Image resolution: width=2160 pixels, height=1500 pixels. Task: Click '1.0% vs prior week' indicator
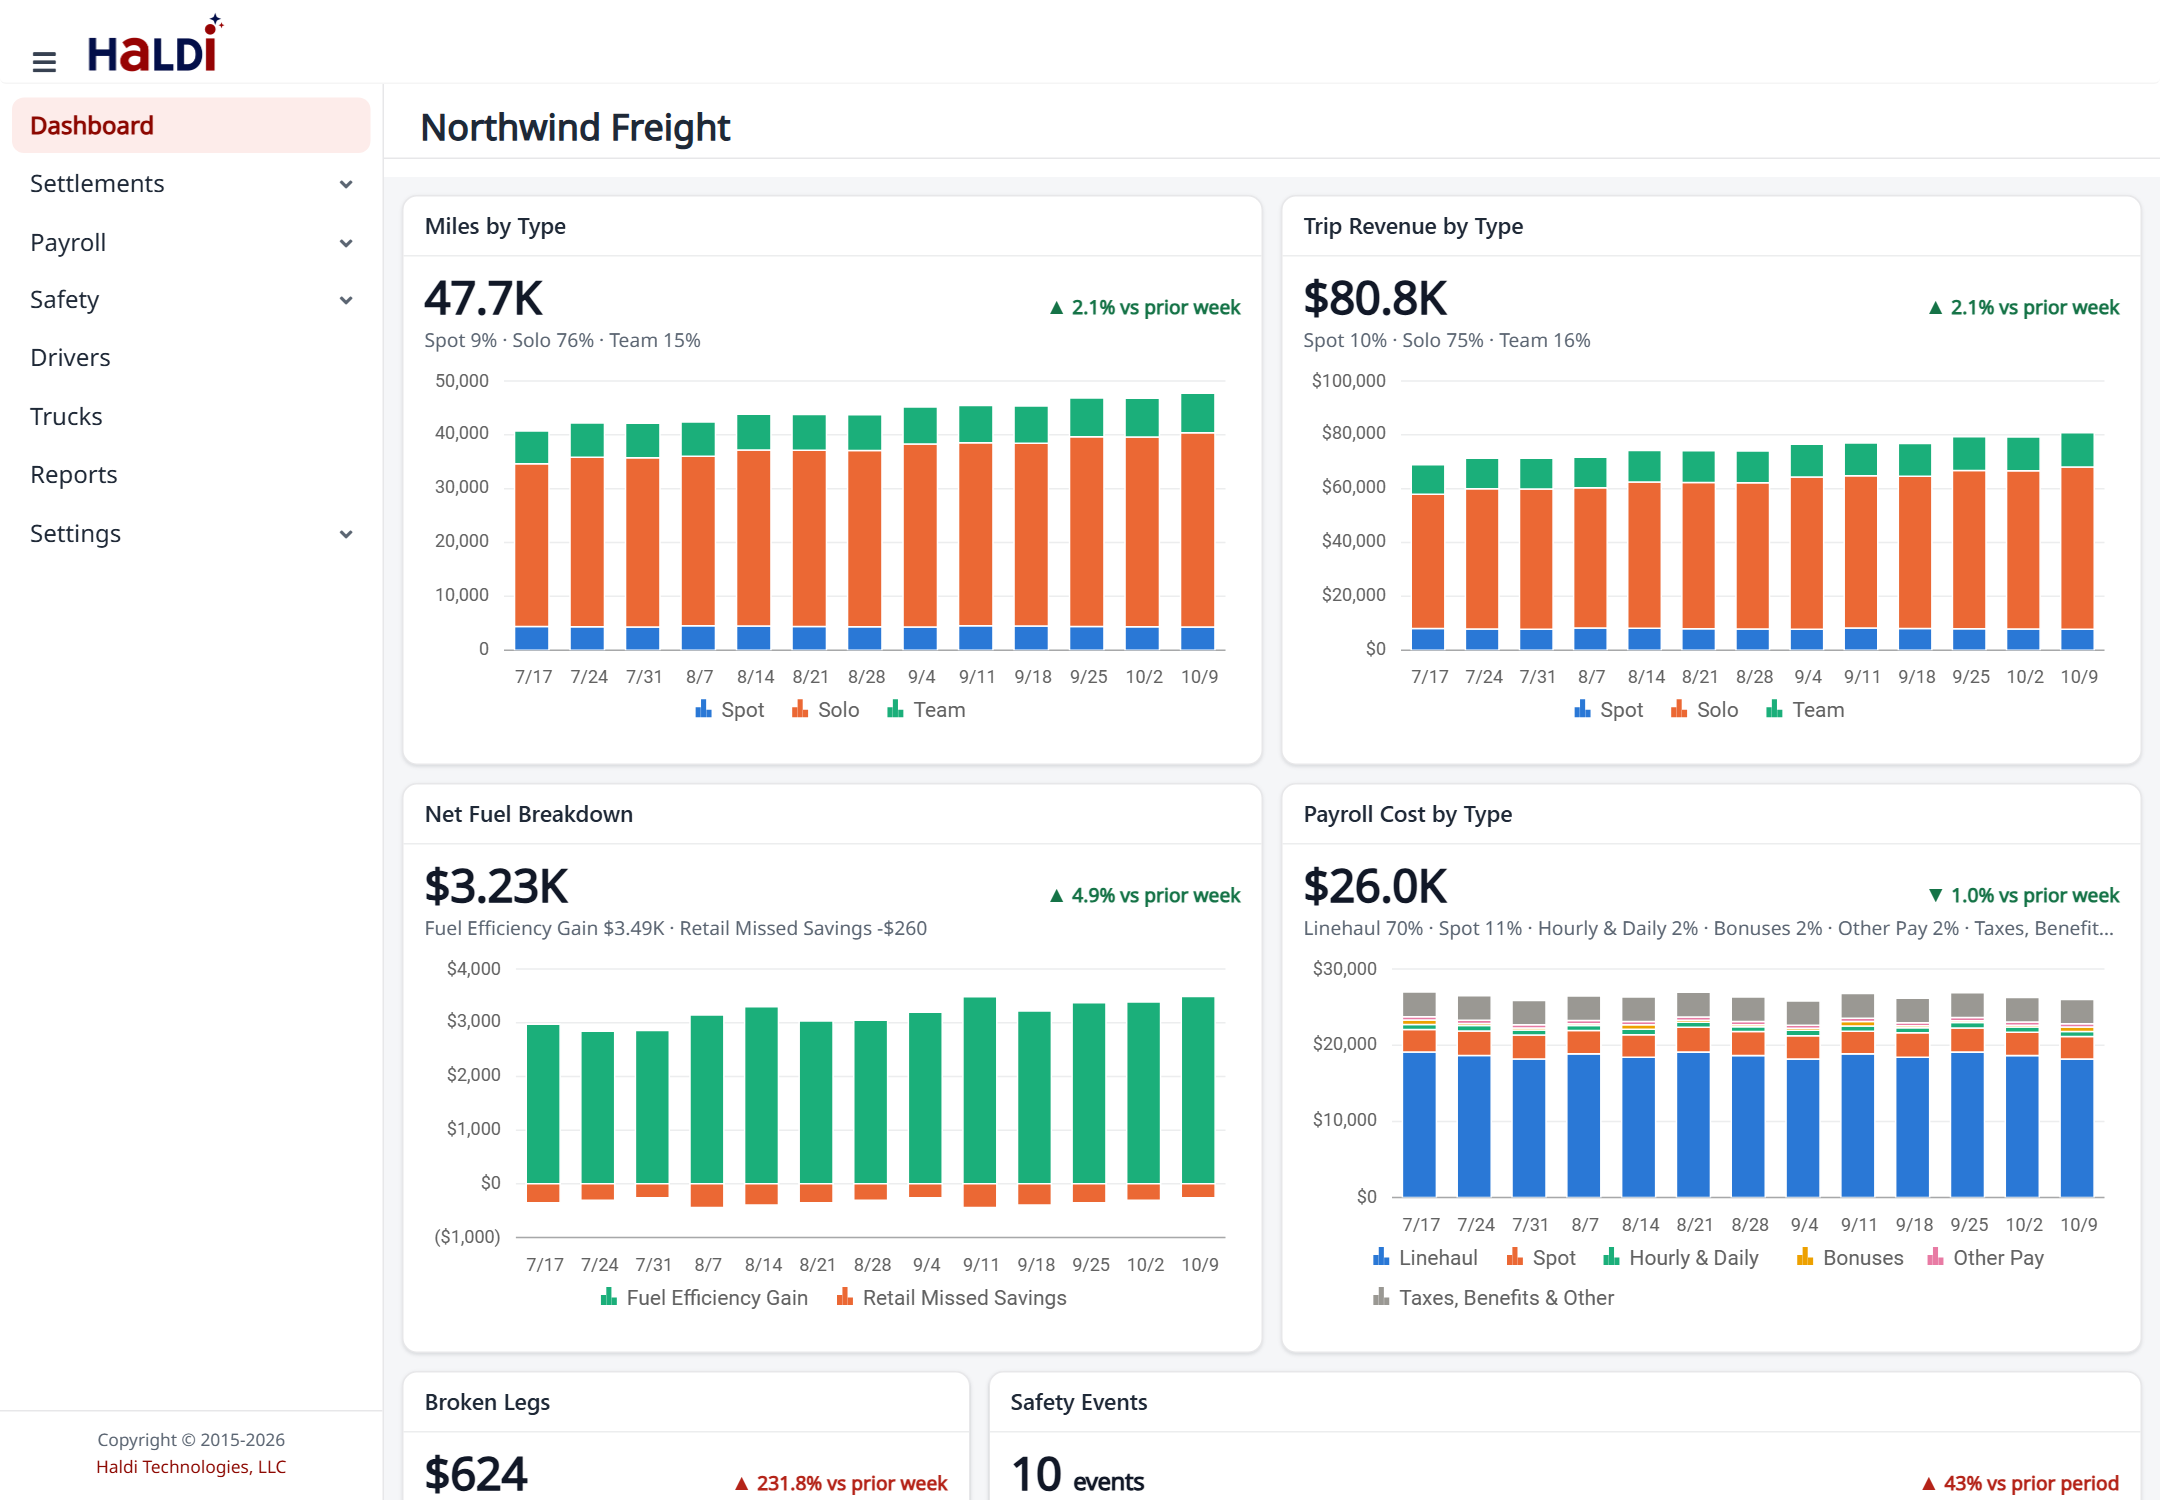(x=2024, y=896)
